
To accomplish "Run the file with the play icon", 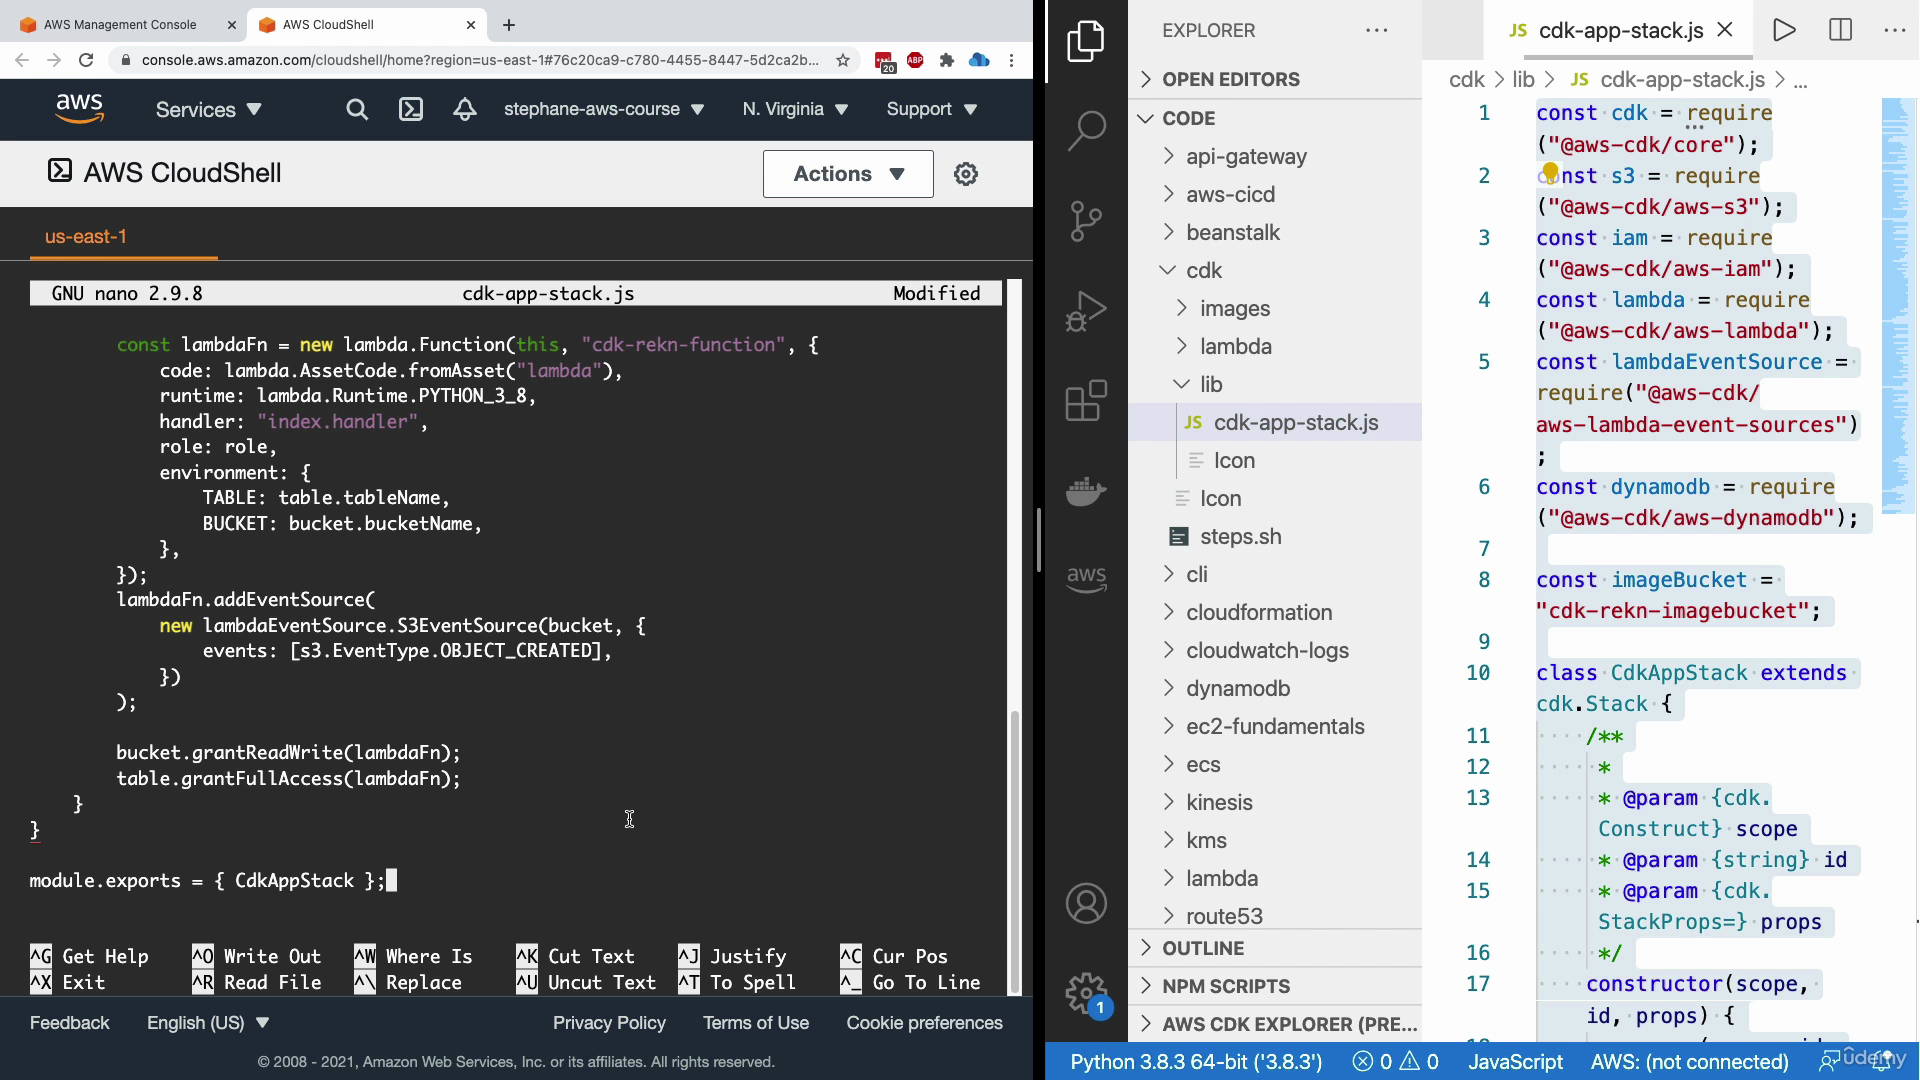I will pos(1784,30).
